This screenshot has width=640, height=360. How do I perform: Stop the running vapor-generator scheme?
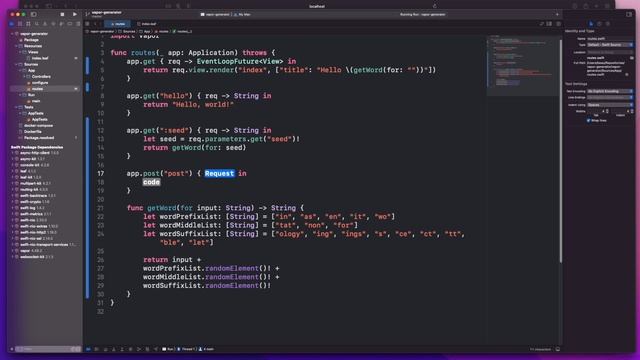(x=62, y=14)
